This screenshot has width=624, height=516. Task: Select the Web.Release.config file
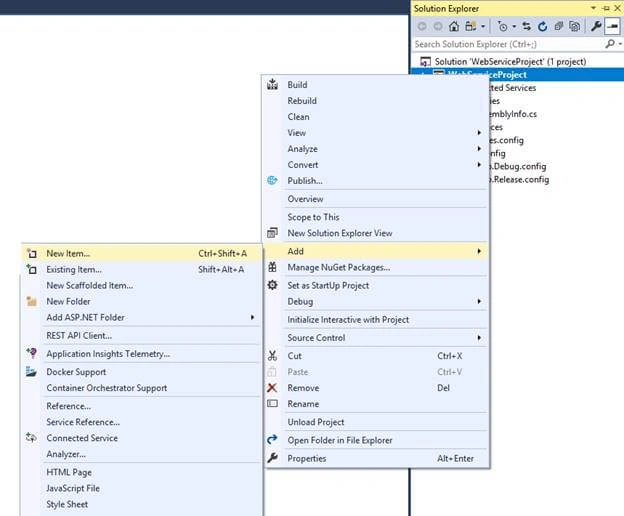pos(521,179)
